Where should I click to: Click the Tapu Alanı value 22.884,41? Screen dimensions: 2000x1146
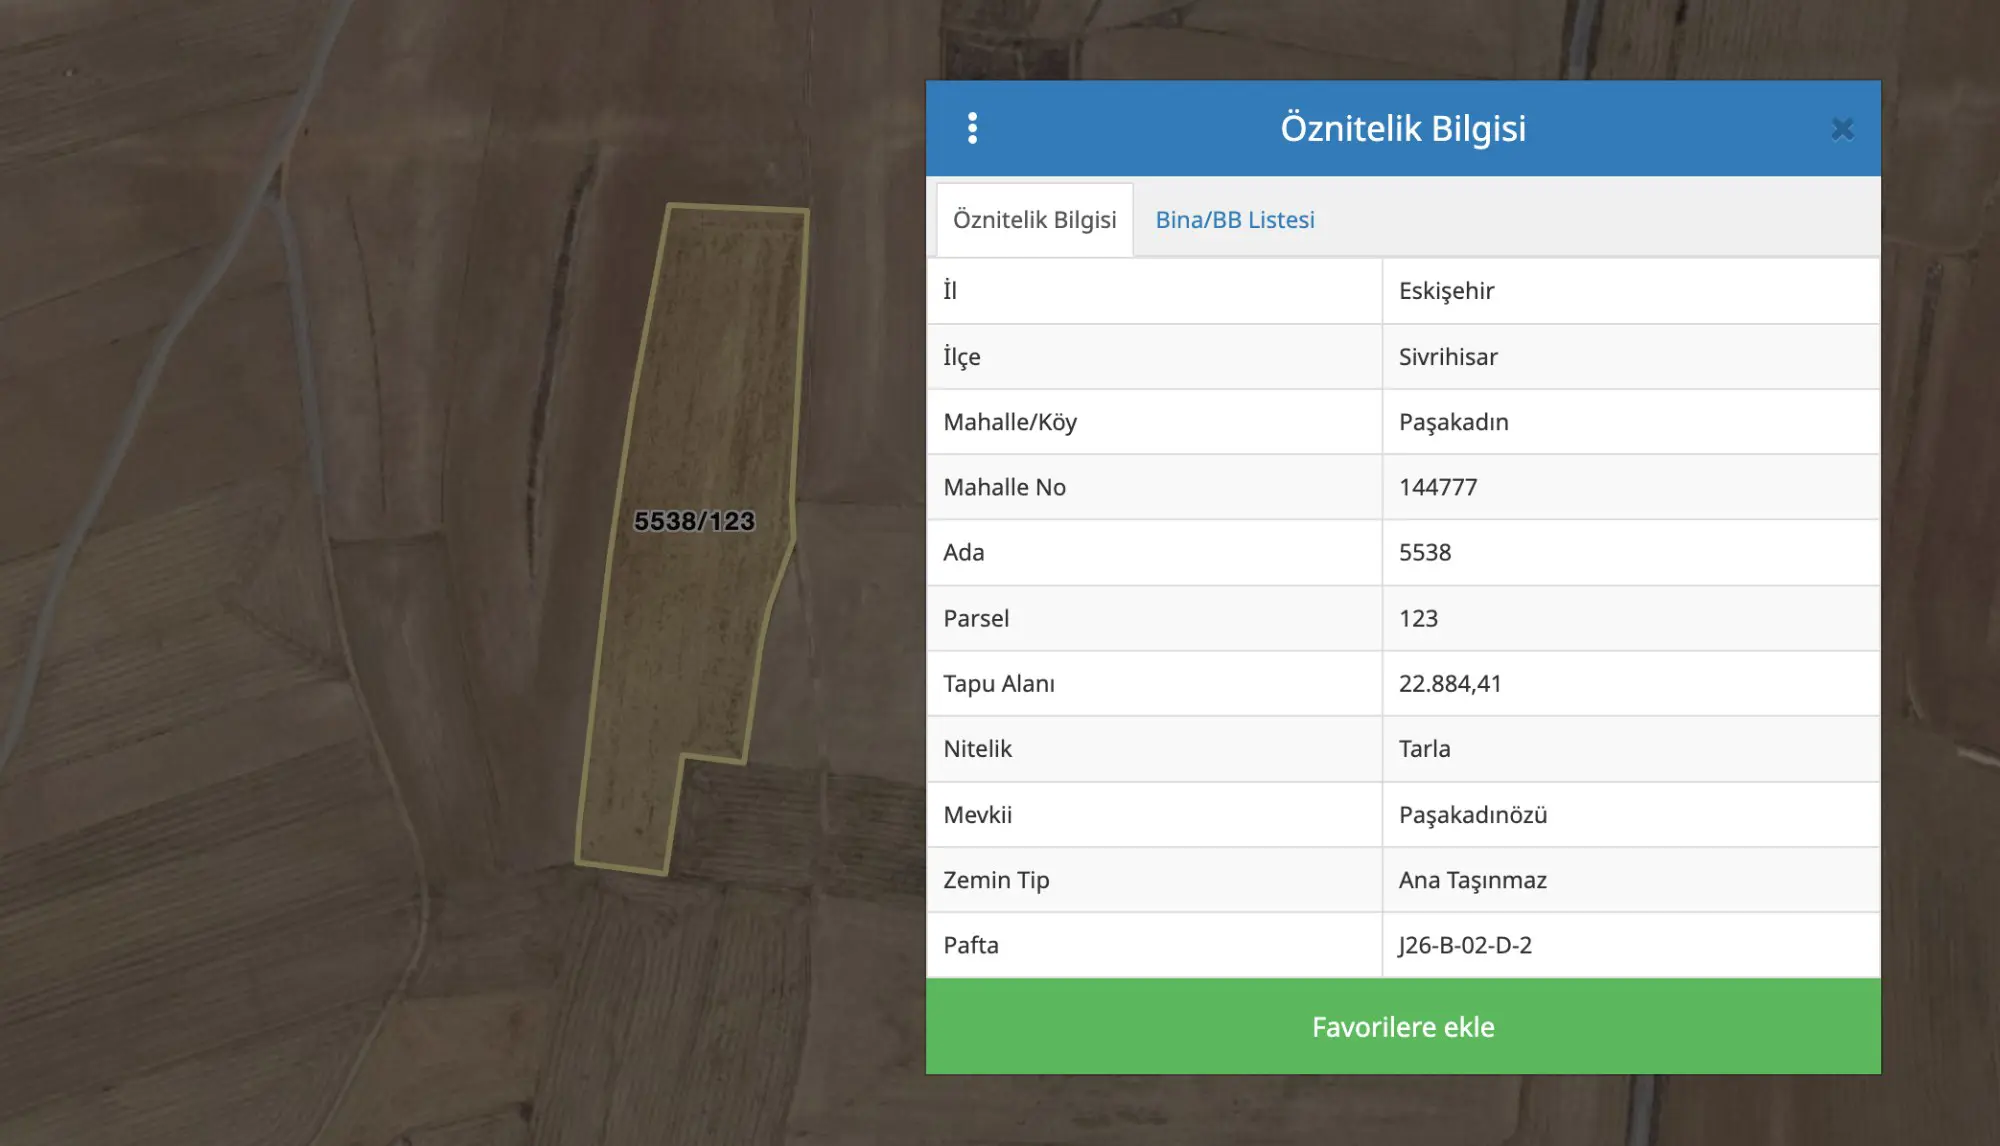point(1450,683)
